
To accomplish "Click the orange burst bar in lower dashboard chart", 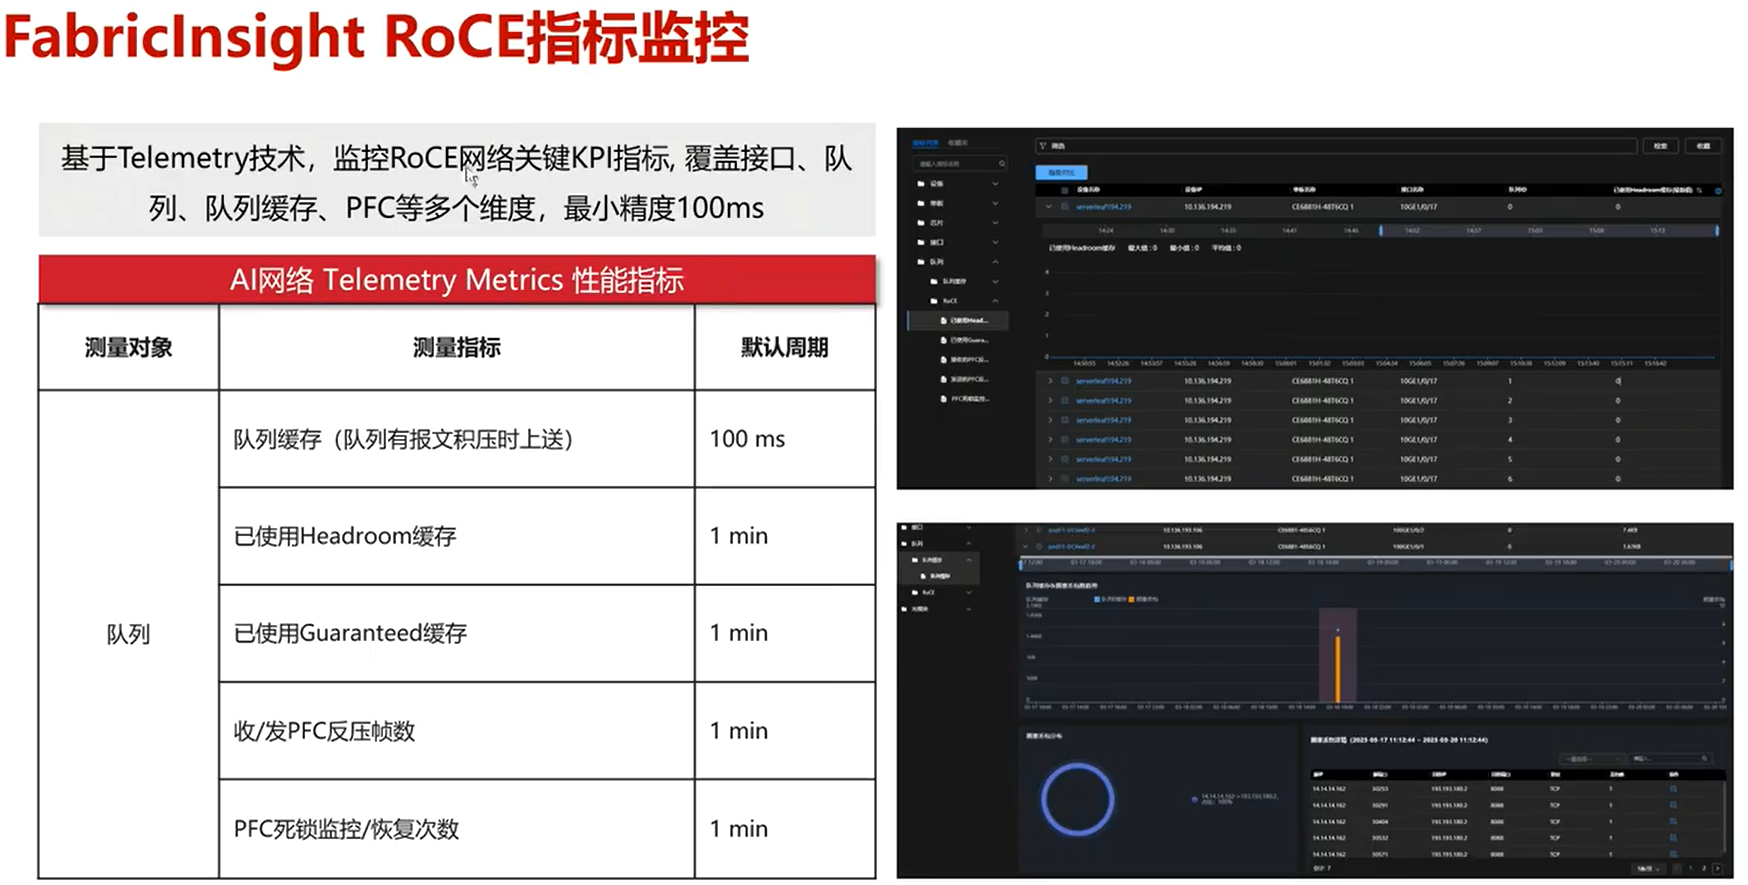I will (x=1338, y=669).
